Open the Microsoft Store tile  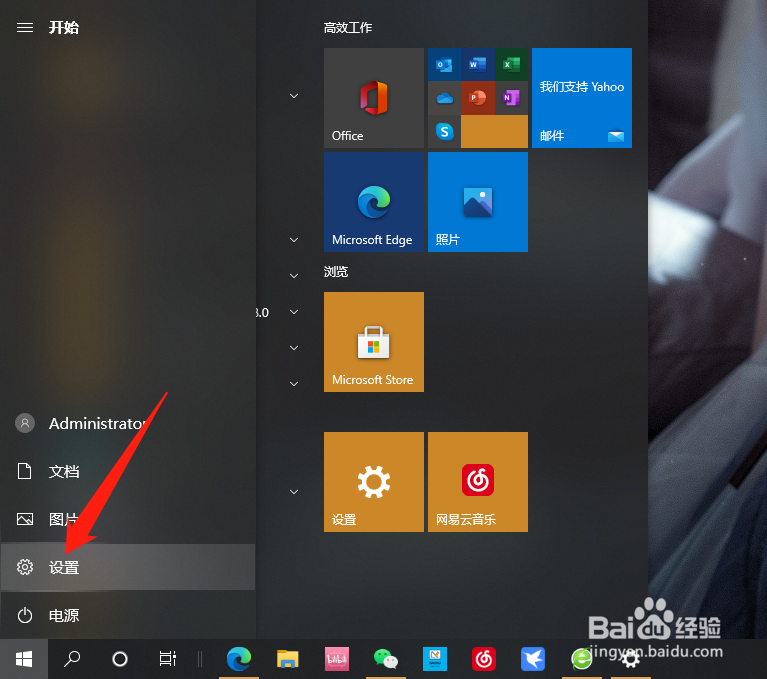(374, 342)
